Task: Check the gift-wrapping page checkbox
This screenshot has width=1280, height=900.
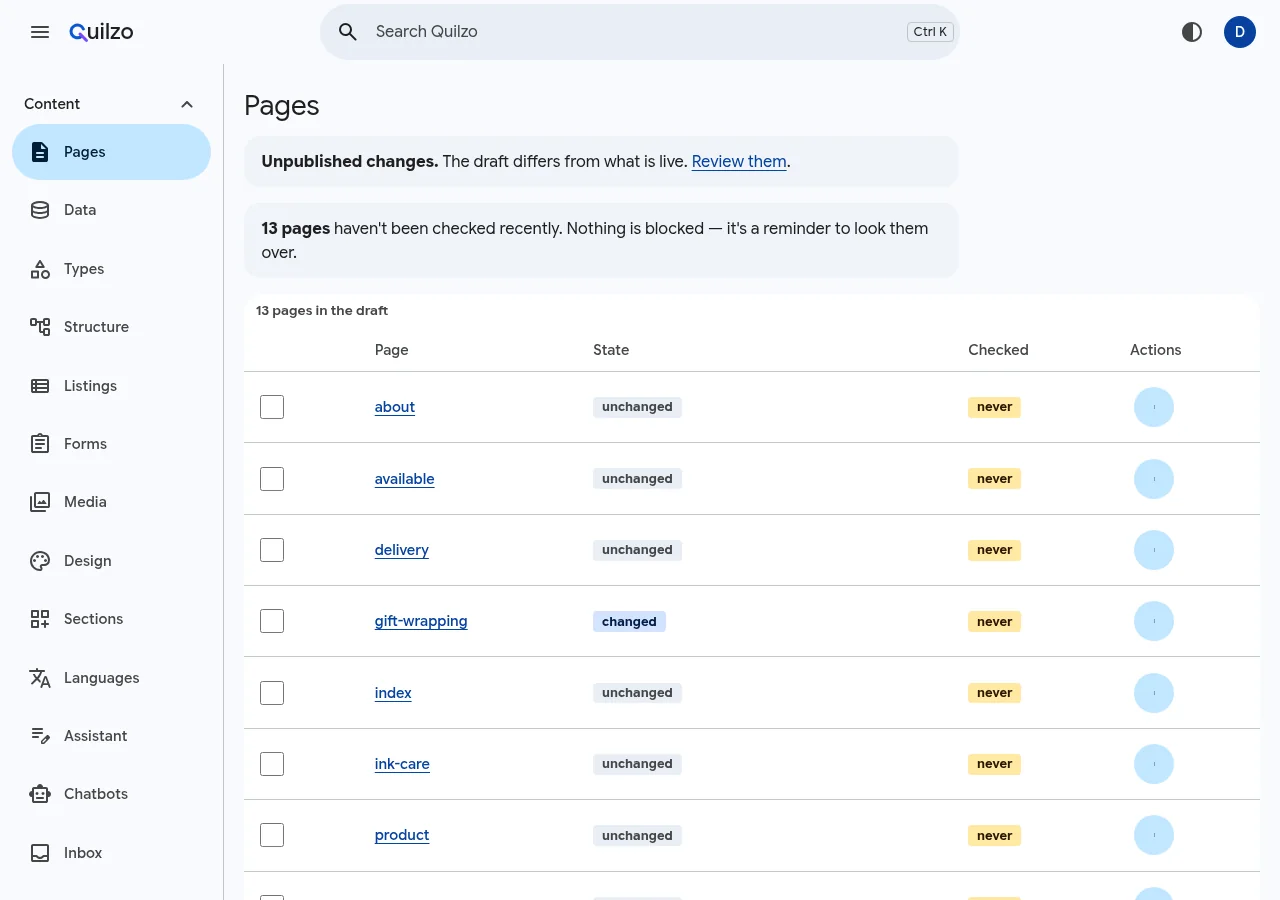Action: point(272,621)
